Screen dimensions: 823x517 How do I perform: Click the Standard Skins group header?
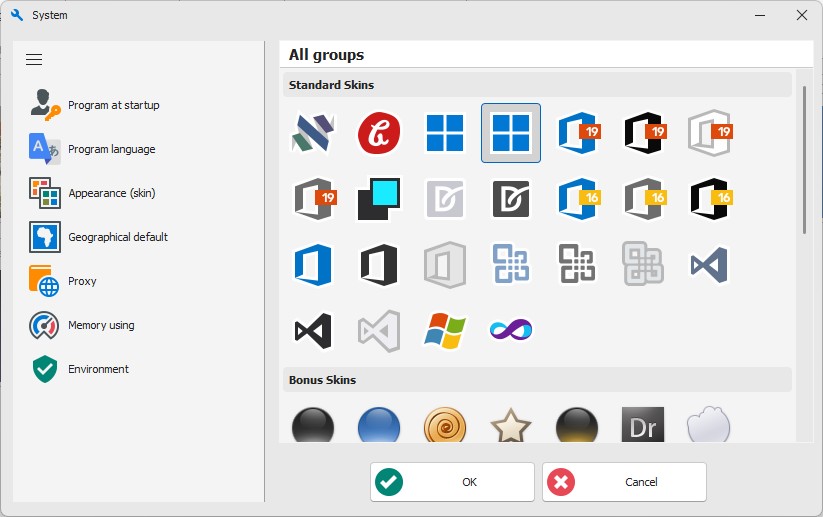coord(537,85)
